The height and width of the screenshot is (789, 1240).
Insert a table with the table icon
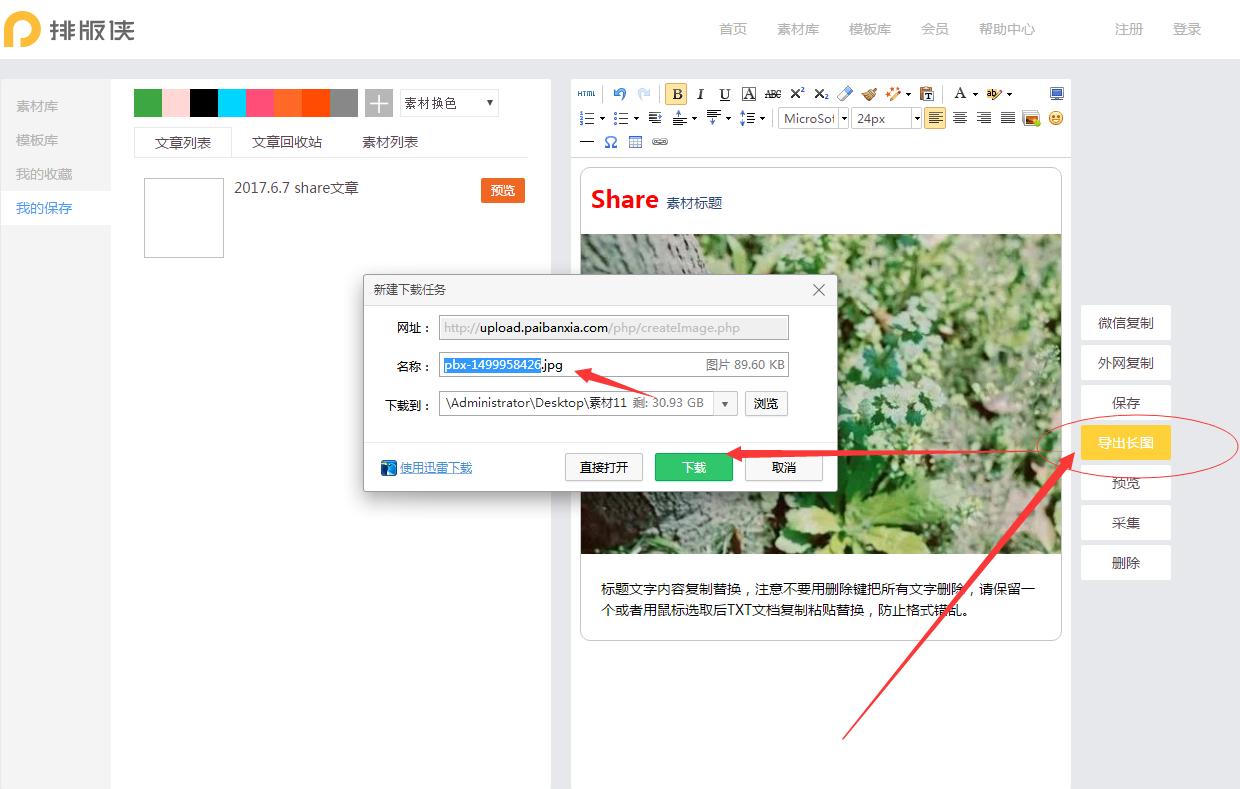click(x=634, y=142)
